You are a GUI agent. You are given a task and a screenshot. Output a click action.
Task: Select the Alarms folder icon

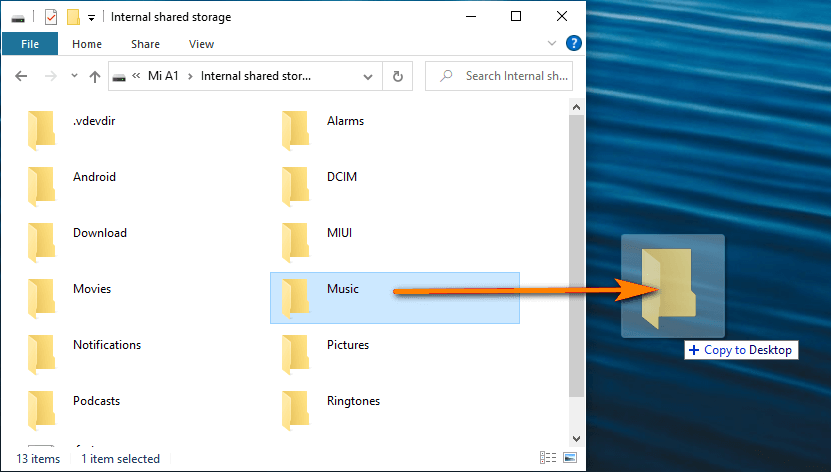point(295,130)
